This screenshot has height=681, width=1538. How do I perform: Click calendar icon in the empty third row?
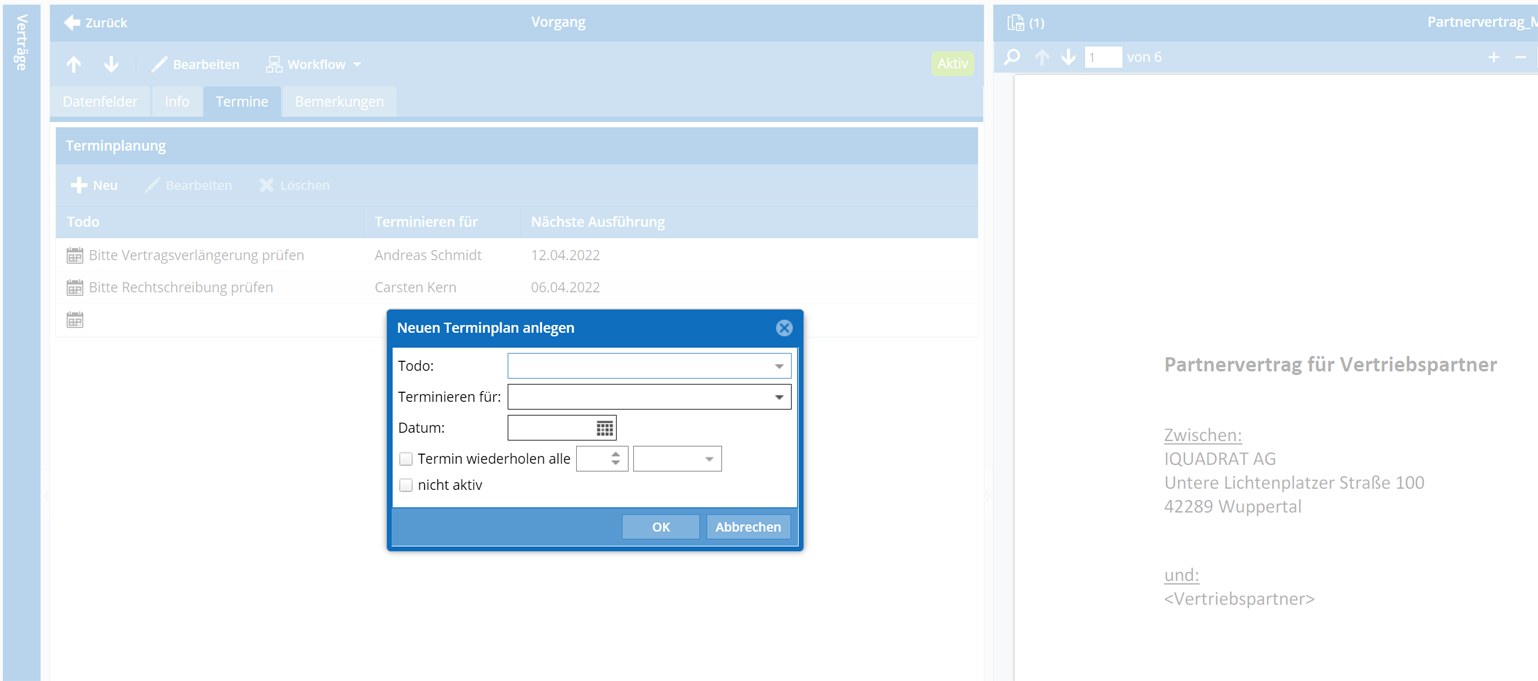[x=75, y=320]
